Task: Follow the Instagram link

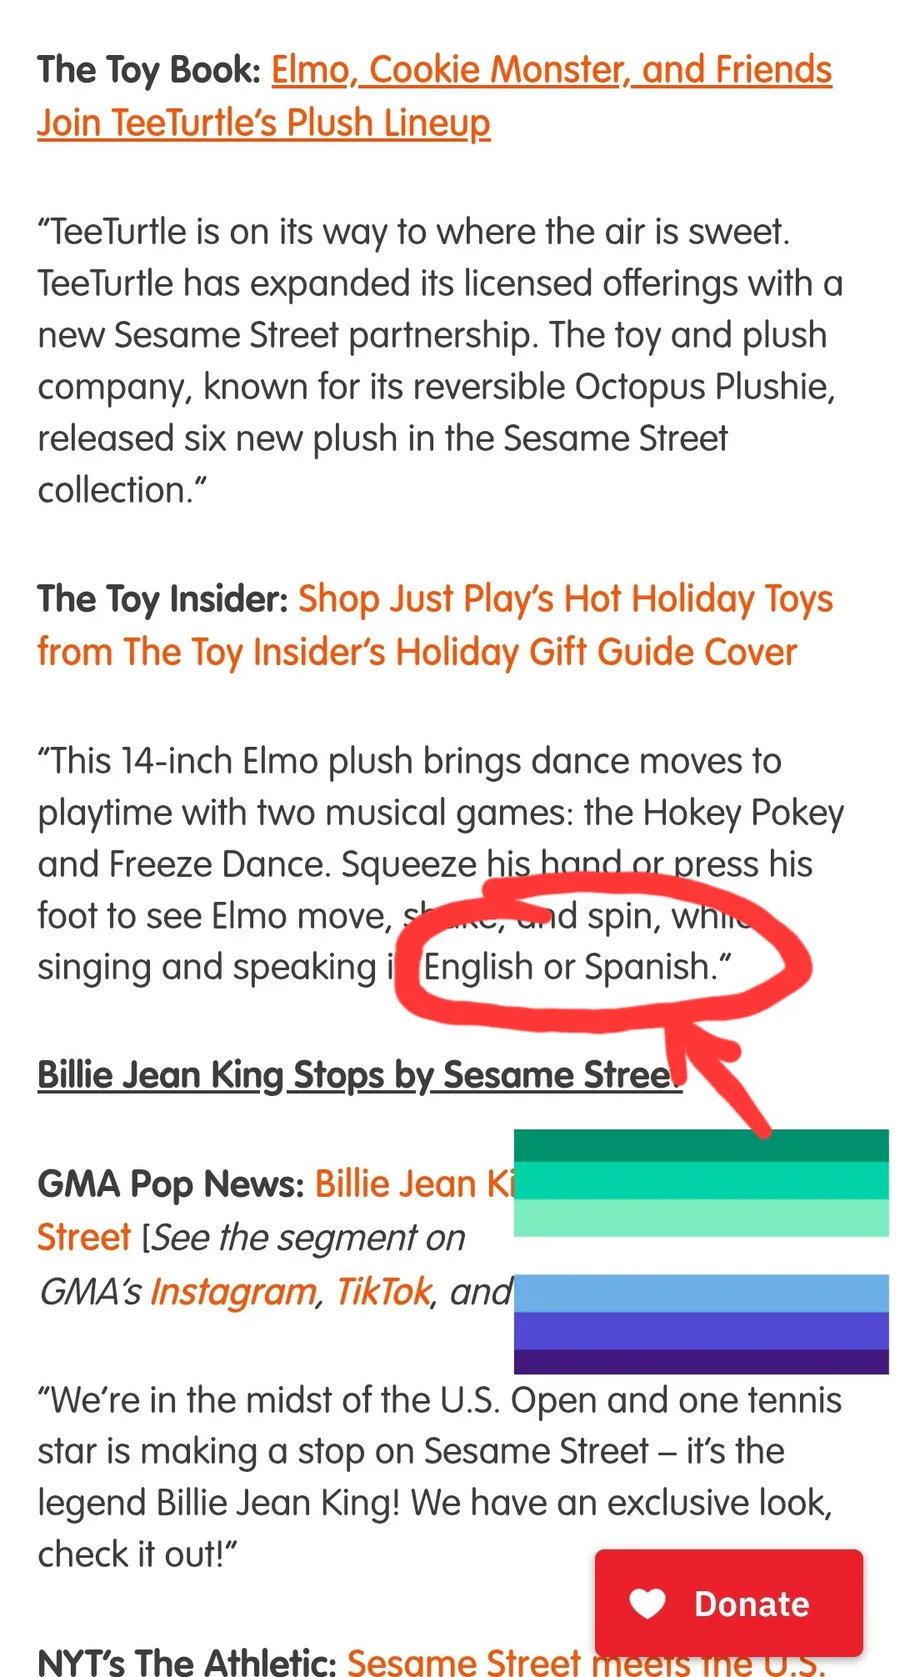Action: [233, 1292]
